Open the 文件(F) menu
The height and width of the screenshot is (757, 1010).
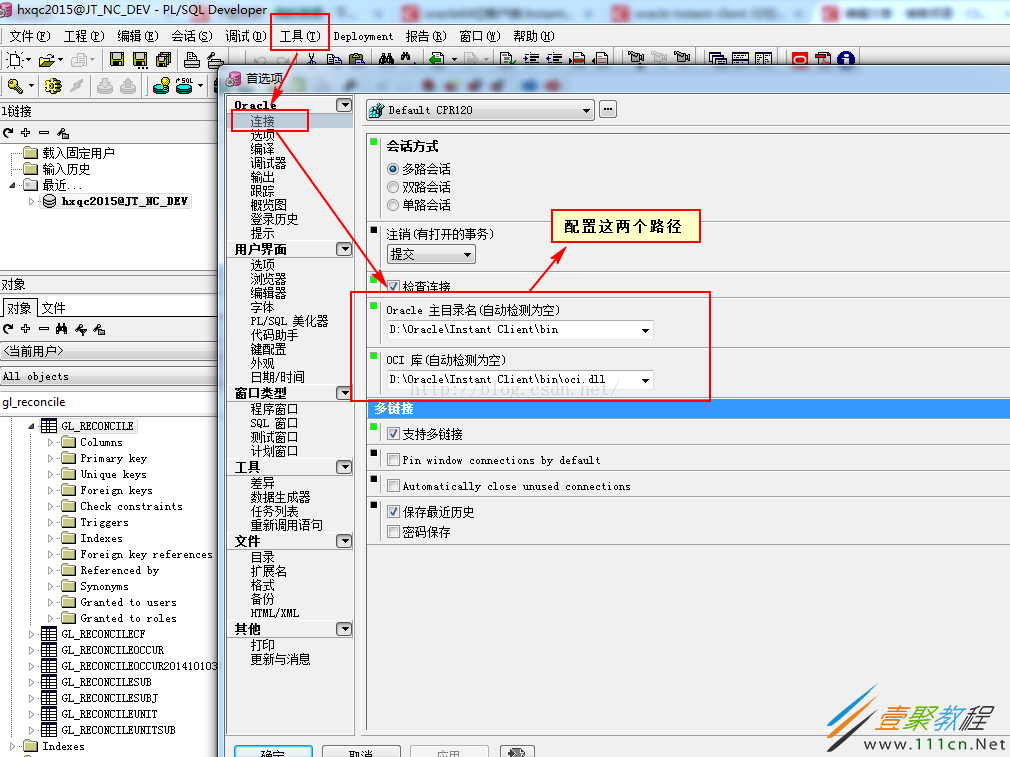click(x=29, y=36)
